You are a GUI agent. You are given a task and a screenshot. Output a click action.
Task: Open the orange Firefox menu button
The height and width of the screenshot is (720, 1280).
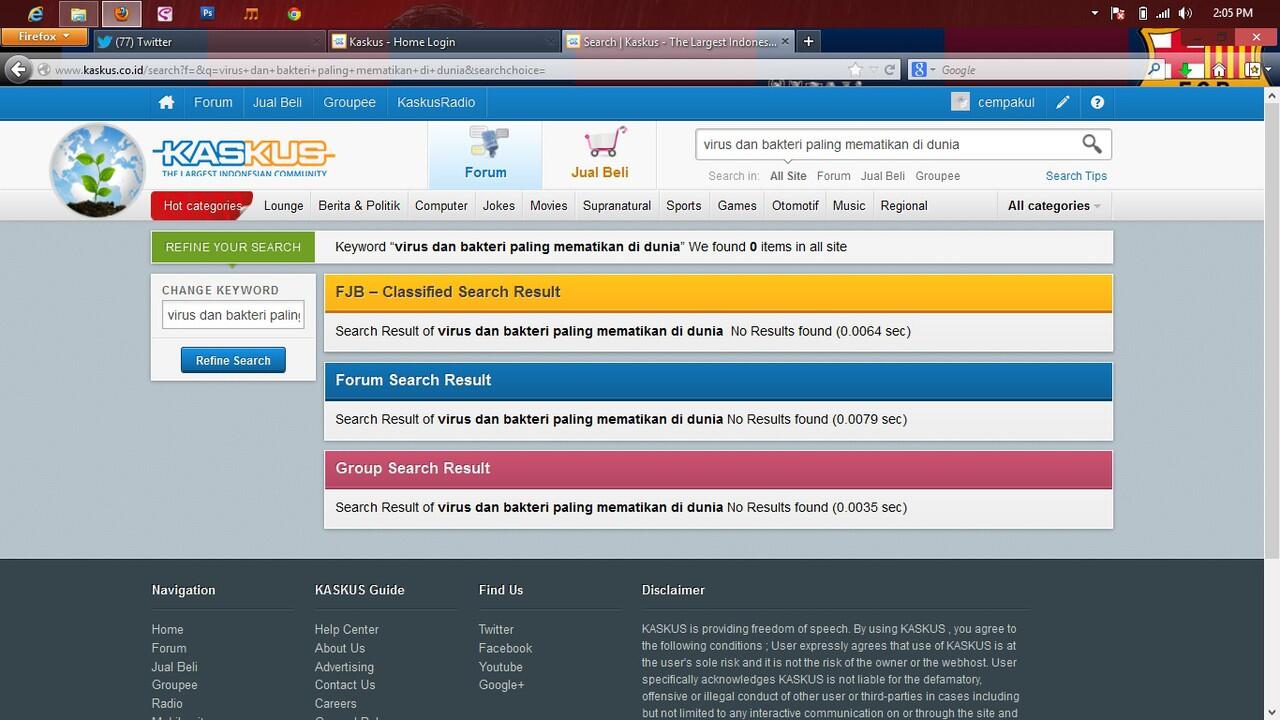(x=44, y=36)
